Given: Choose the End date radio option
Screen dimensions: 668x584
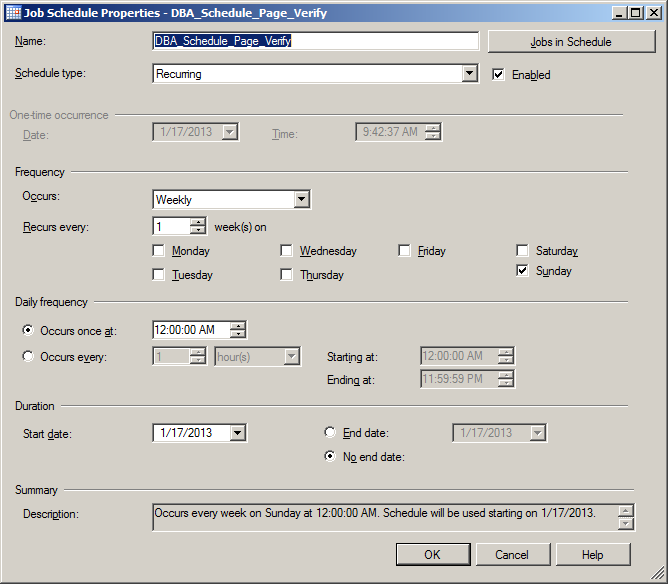Looking at the screenshot, I should coord(331,433).
